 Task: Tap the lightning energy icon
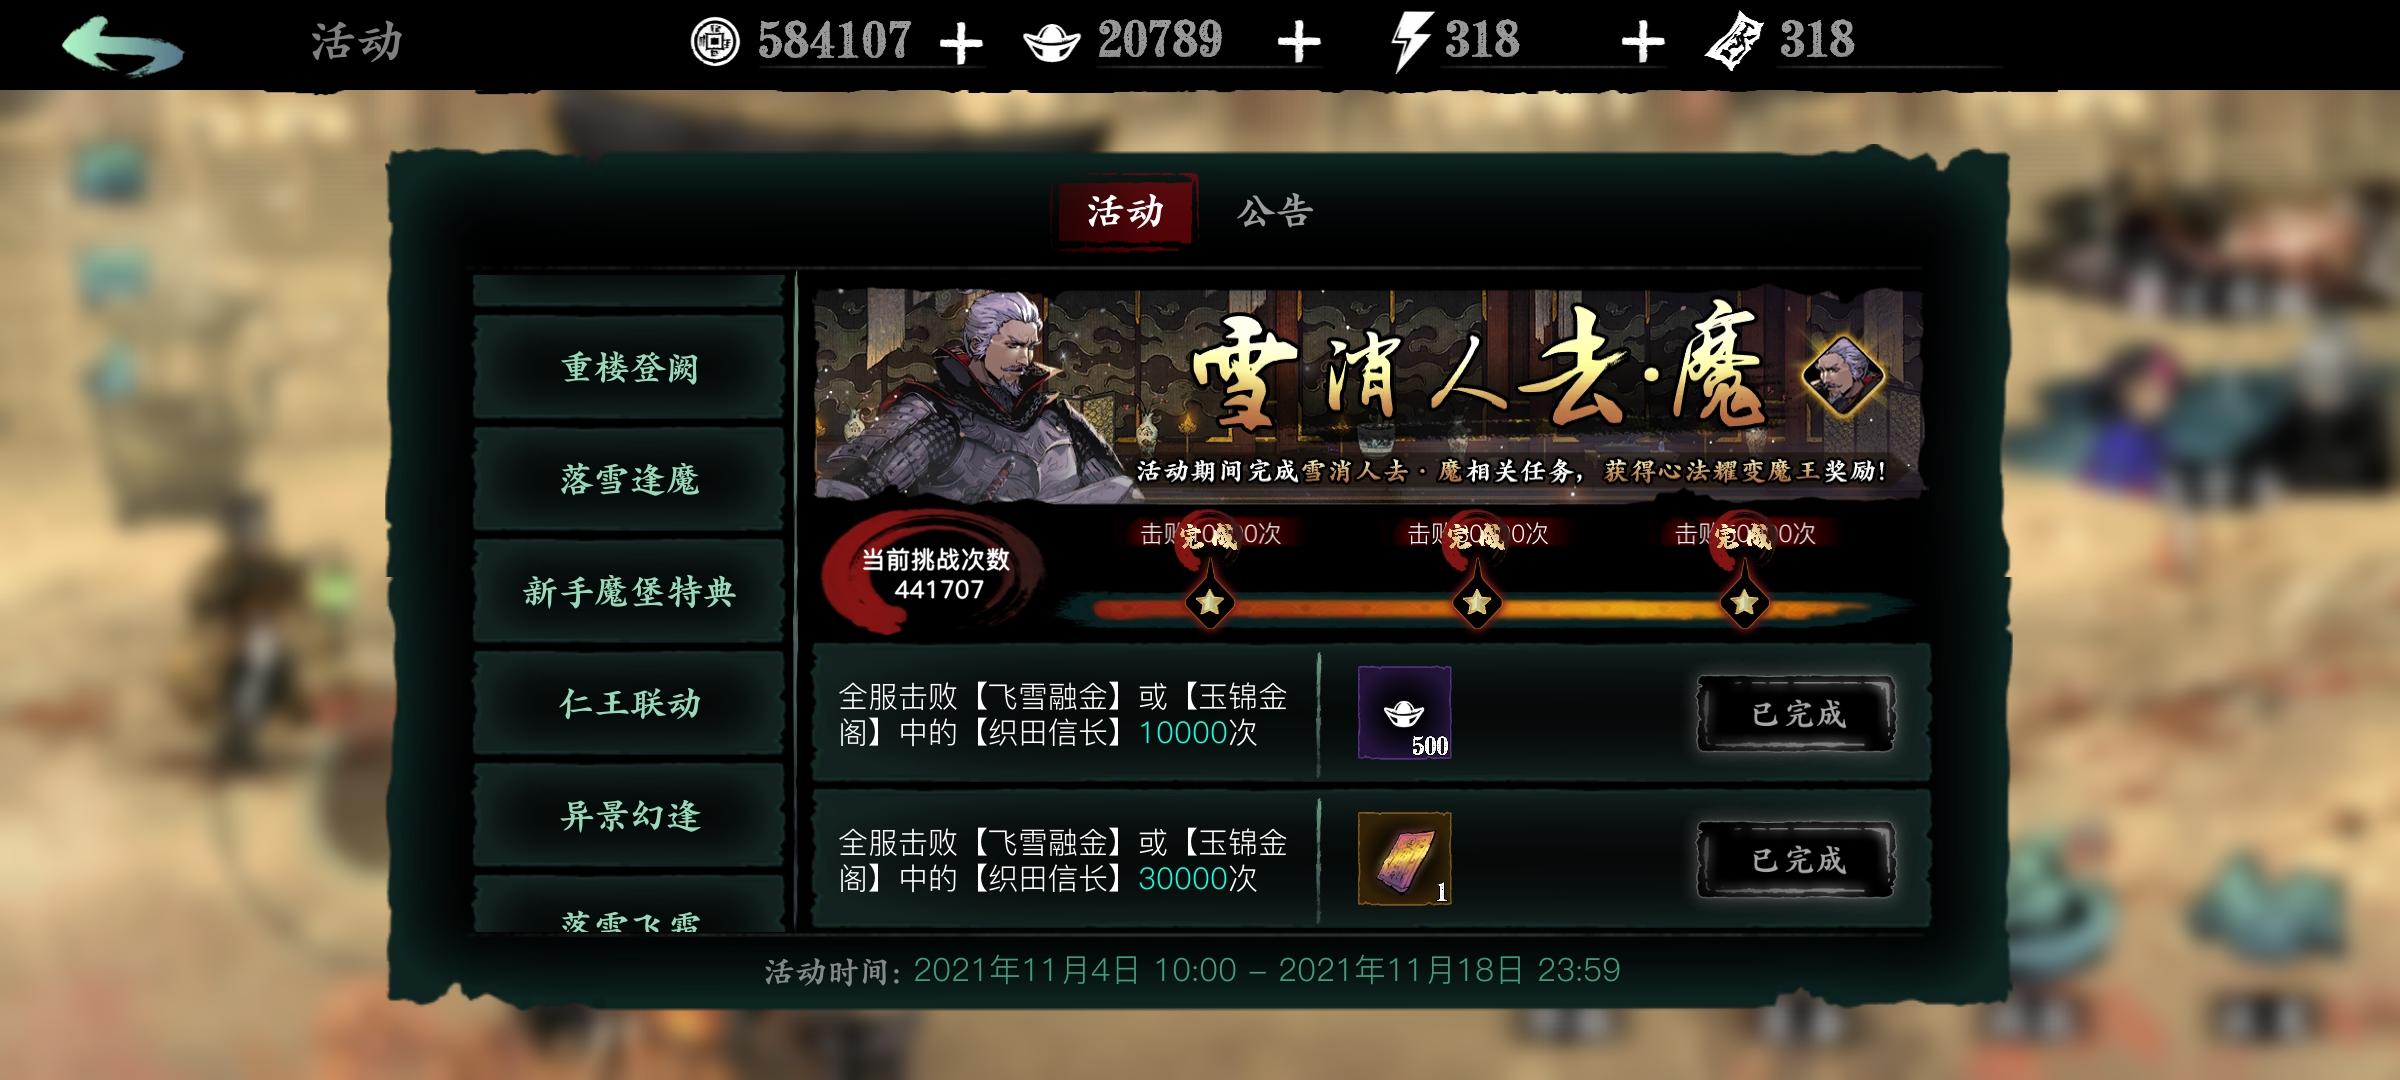click(x=1412, y=42)
